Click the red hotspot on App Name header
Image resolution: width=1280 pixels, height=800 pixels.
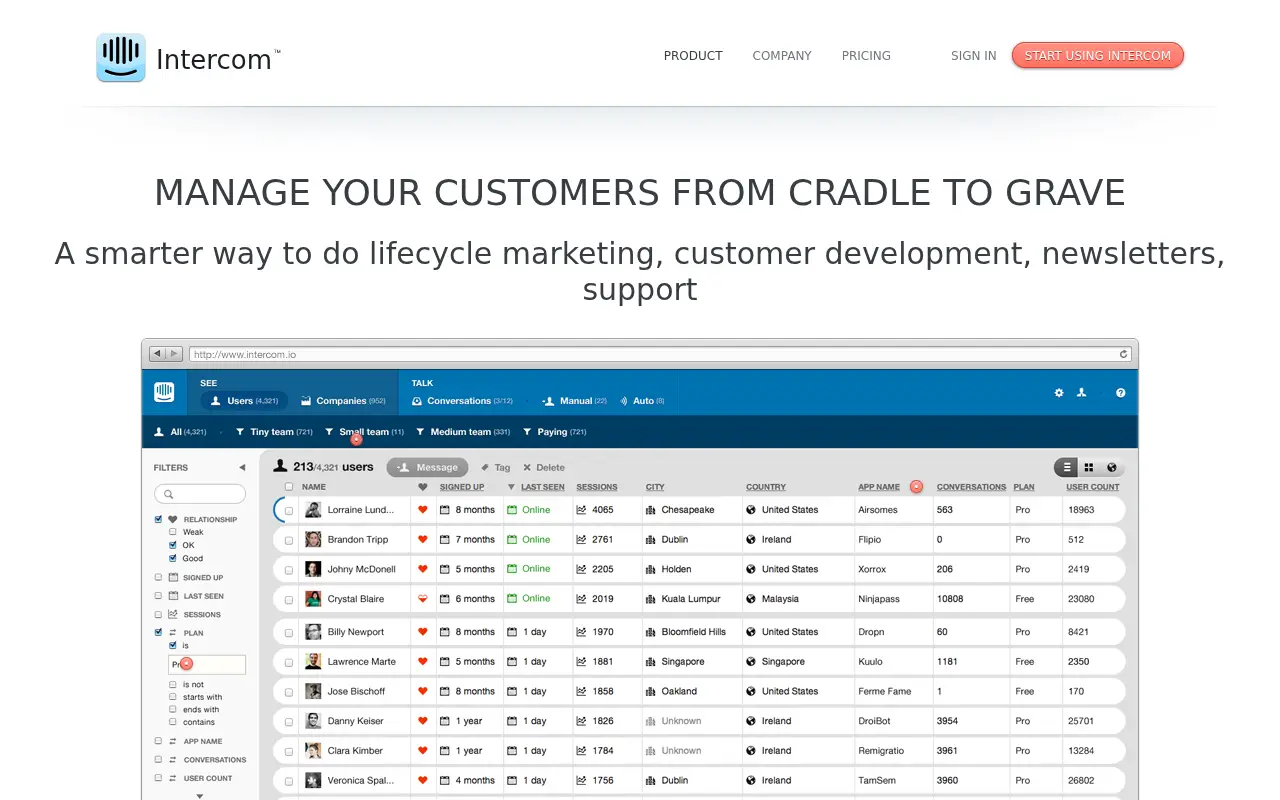click(916, 487)
